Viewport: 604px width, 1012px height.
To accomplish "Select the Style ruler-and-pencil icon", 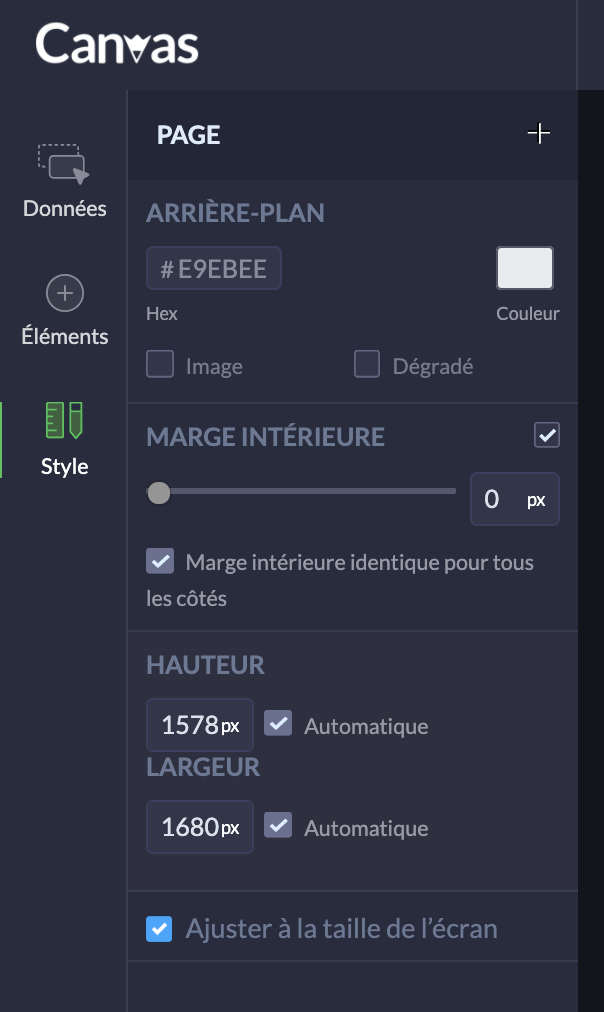I will pos(64,421).
